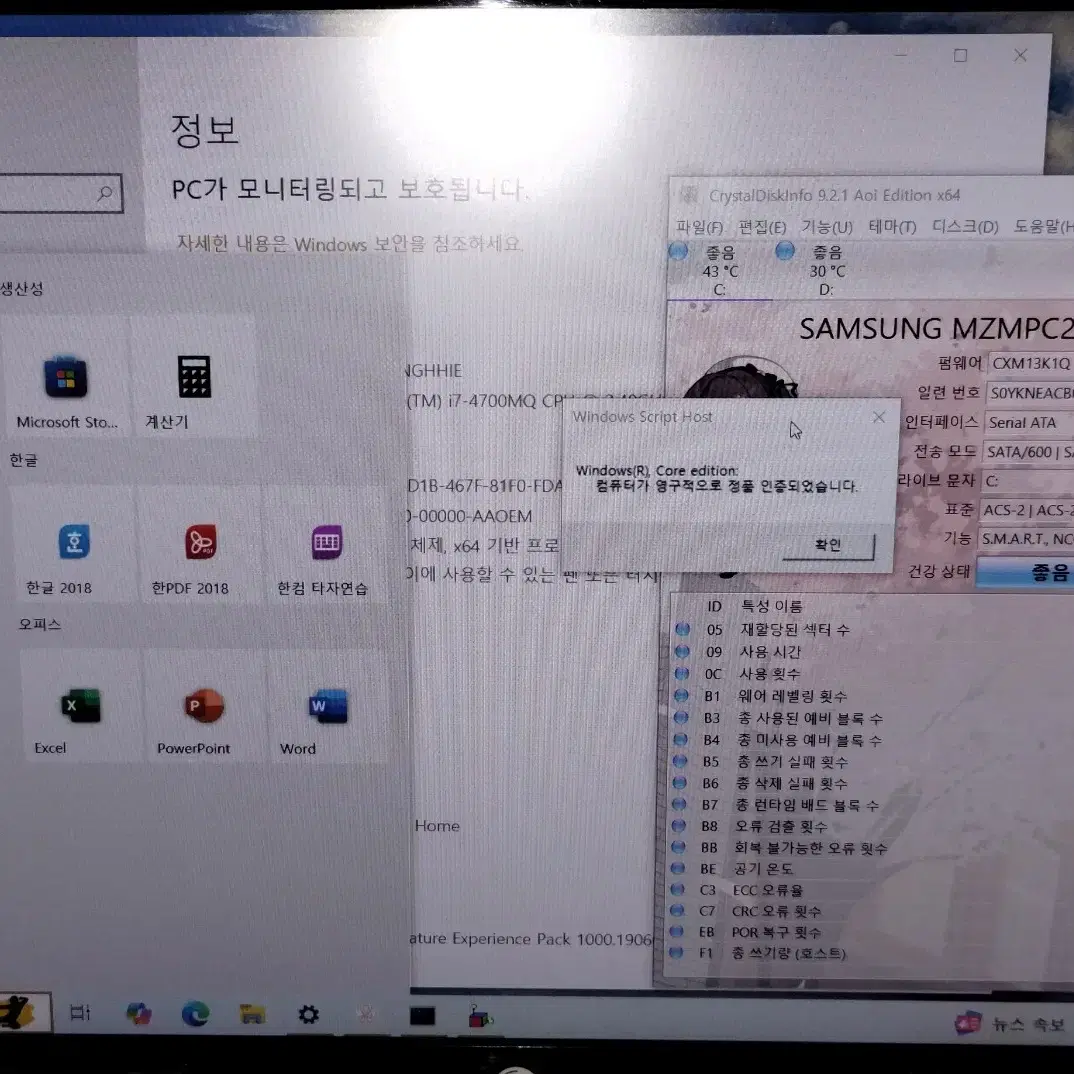The width and height of the screenshot is (1074, 1074).
Task: Select the 오류 검출 횟수 row
Action: (x=871, y=826)
